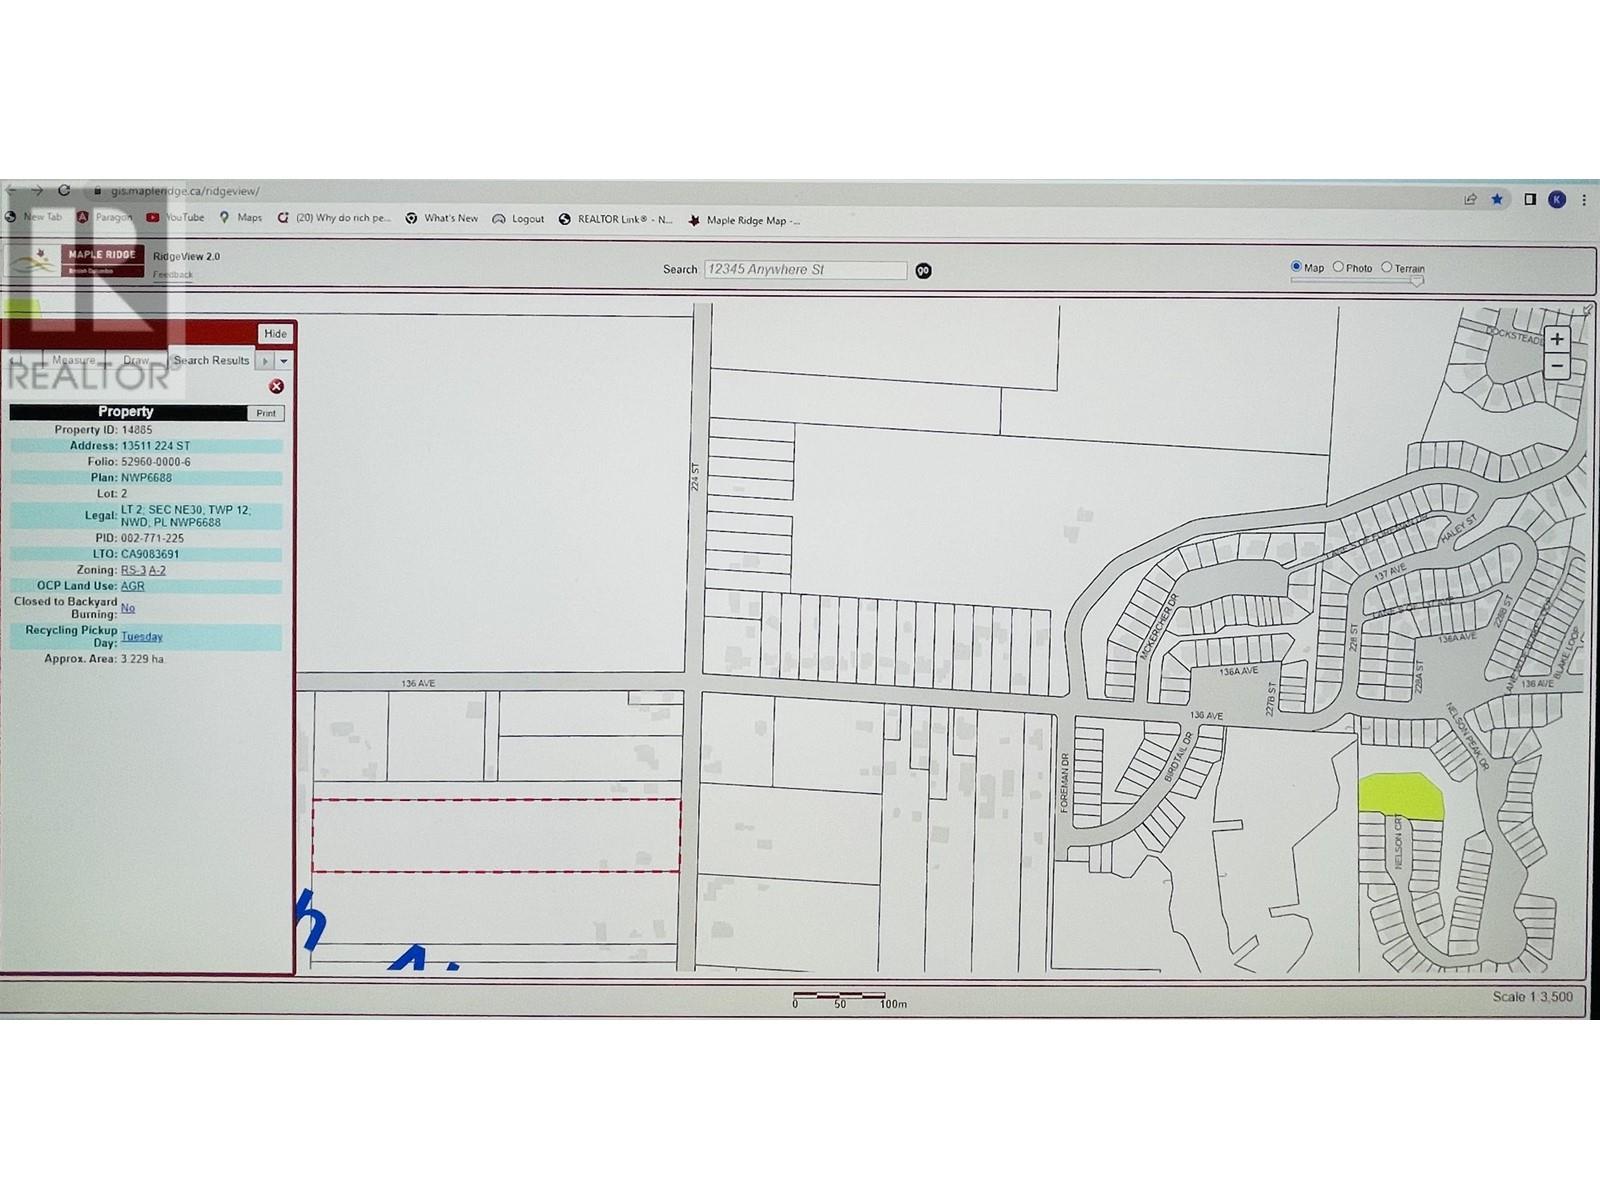Open the panel tabs dropdown arrow
The height and width of the screenshot is (1200, 1600).
tap(284, 361)
